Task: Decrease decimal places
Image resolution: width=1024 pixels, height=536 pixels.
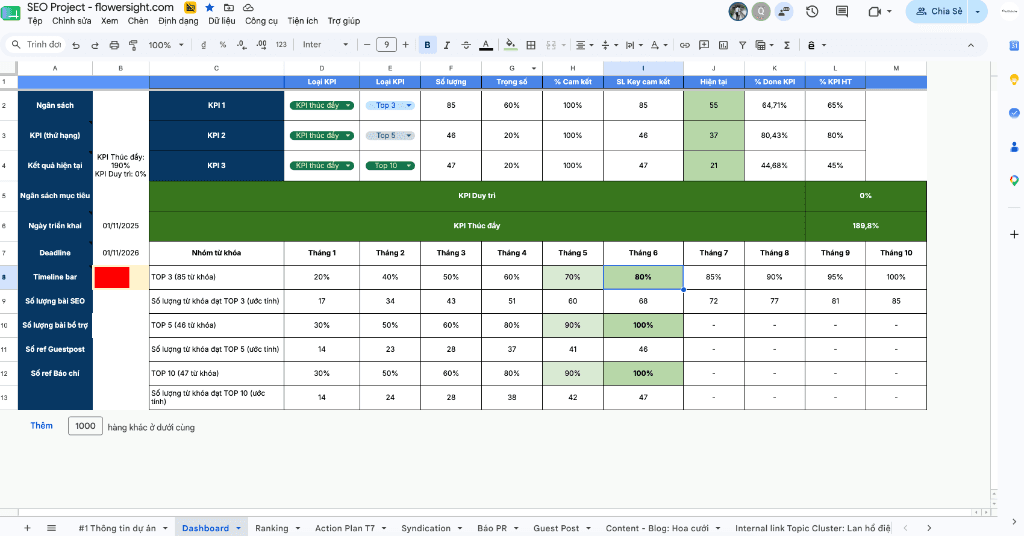Action: 242,45
